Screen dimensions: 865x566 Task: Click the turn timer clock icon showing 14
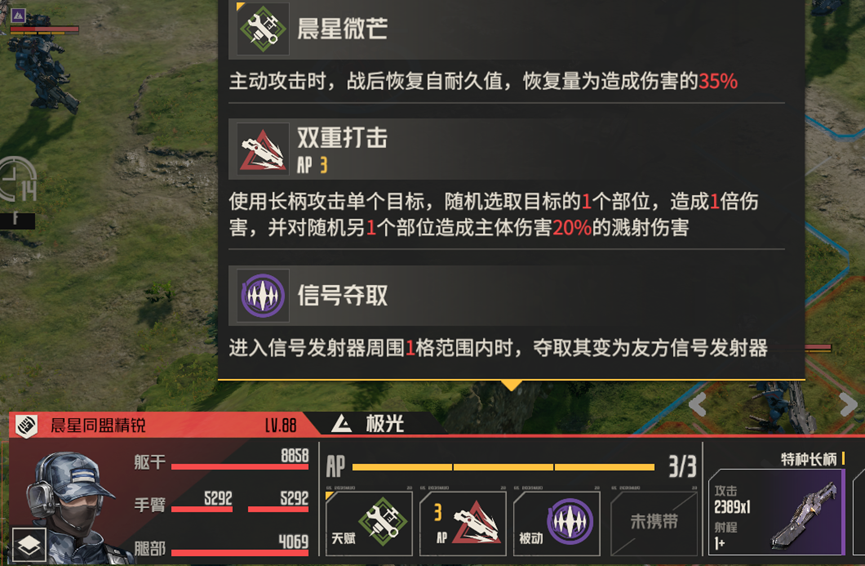[x=18, y=181]
